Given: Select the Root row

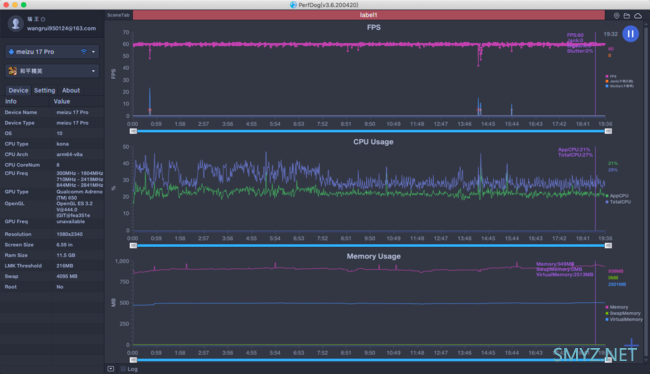Looking at the screenshot, I should tap(52, 287).
